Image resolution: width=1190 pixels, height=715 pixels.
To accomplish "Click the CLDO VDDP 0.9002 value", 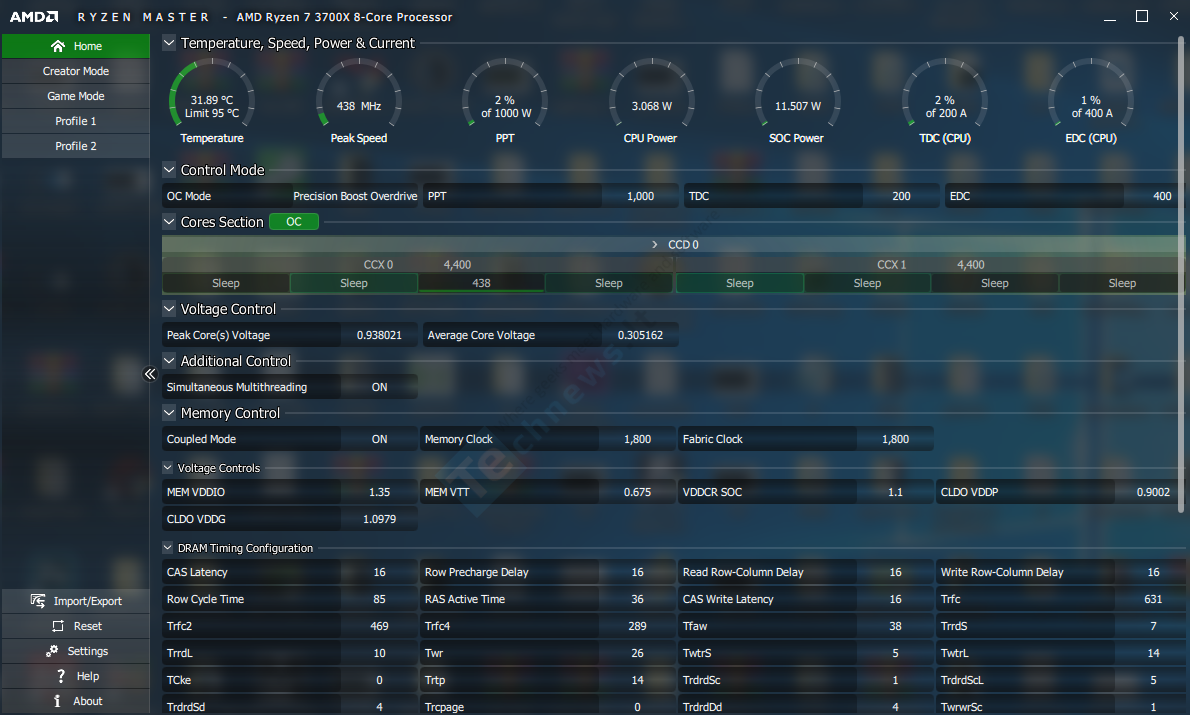I will [x=1153, y=493].
